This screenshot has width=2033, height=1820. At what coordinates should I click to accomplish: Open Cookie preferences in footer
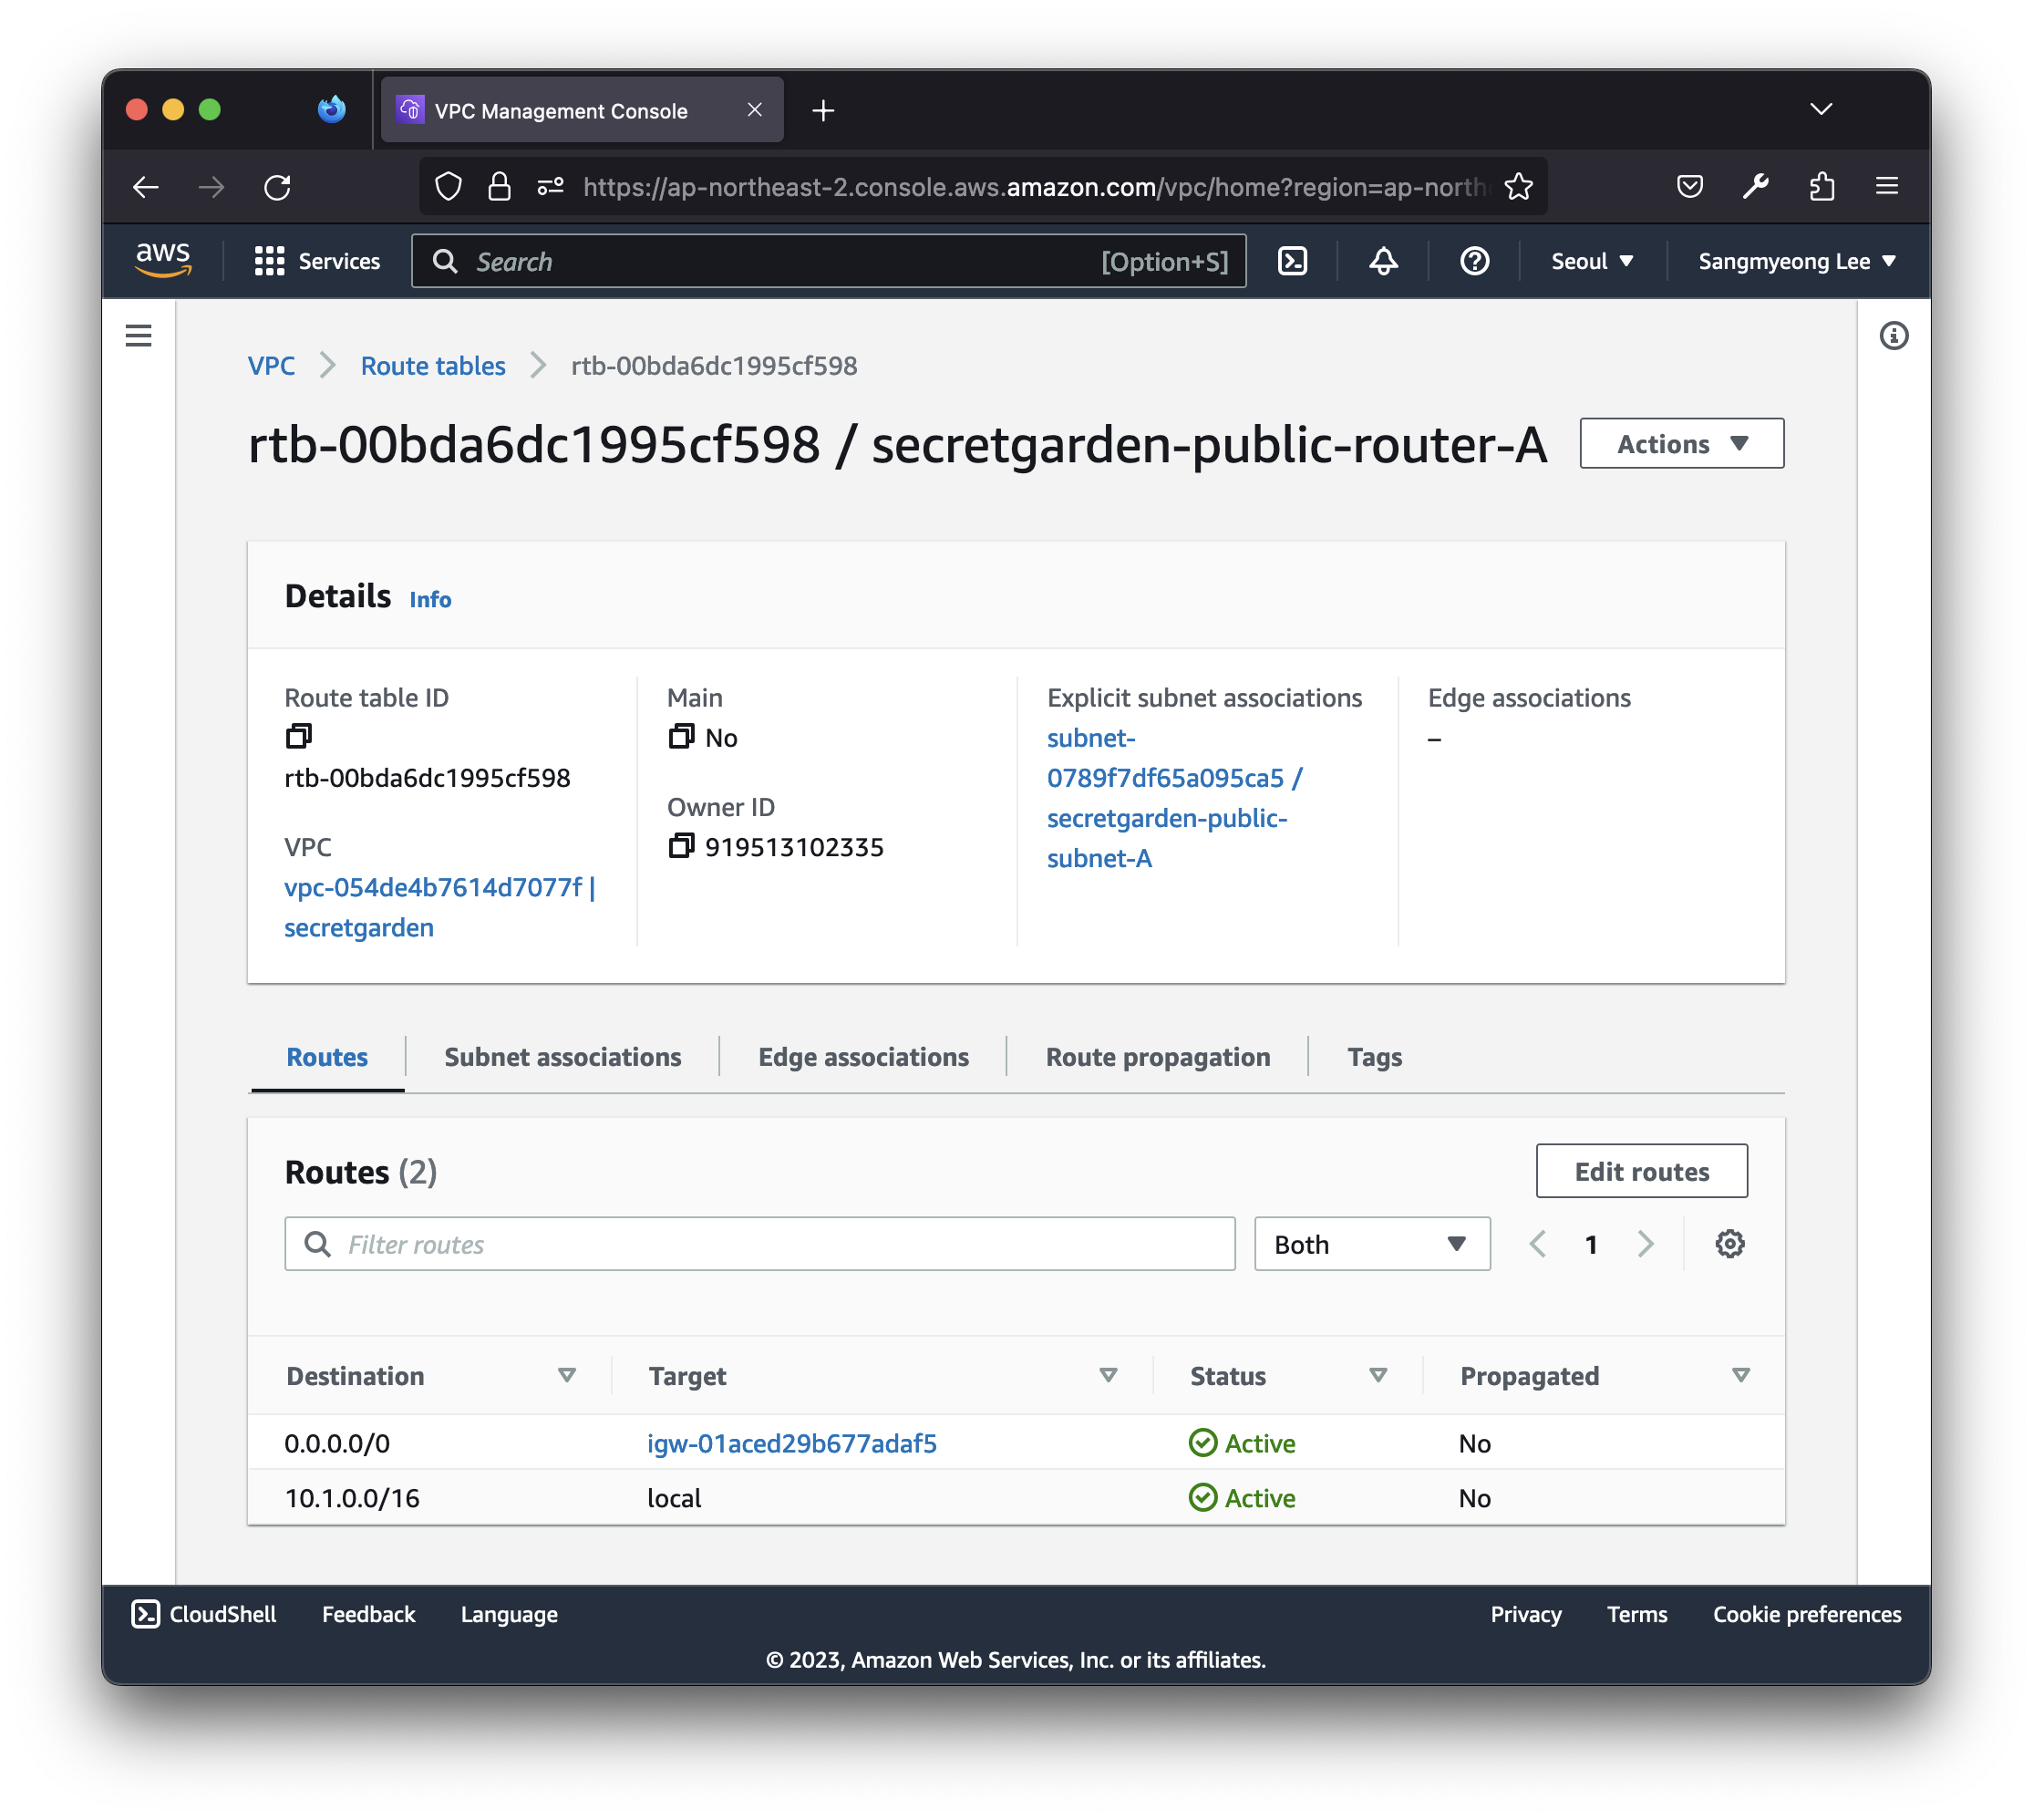point(1806,1614)
